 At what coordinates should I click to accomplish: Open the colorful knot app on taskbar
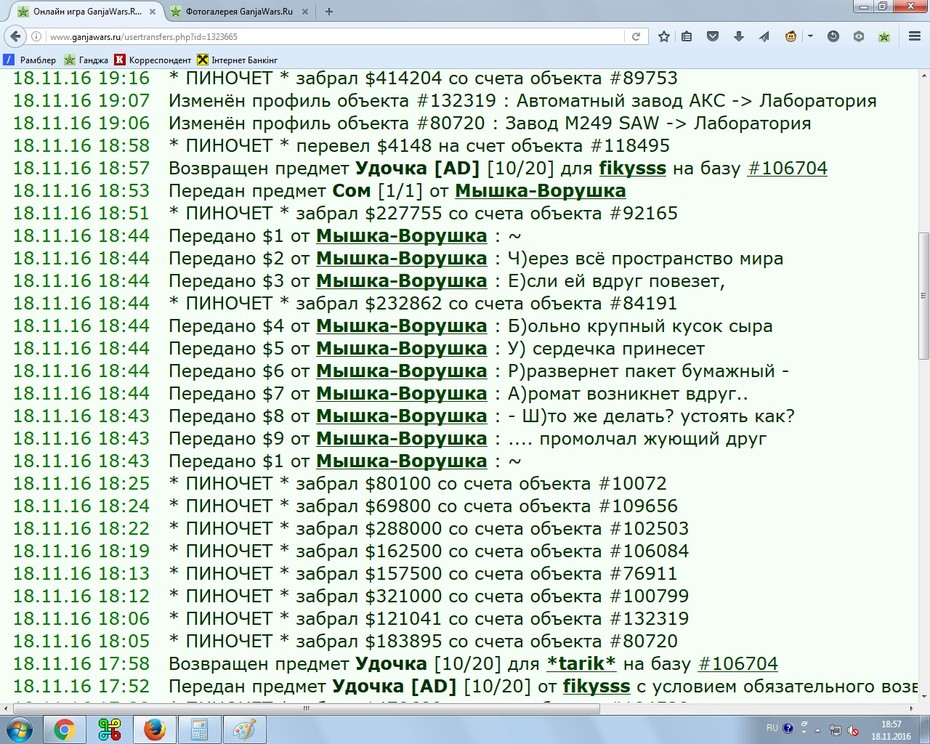click(109, 730)
